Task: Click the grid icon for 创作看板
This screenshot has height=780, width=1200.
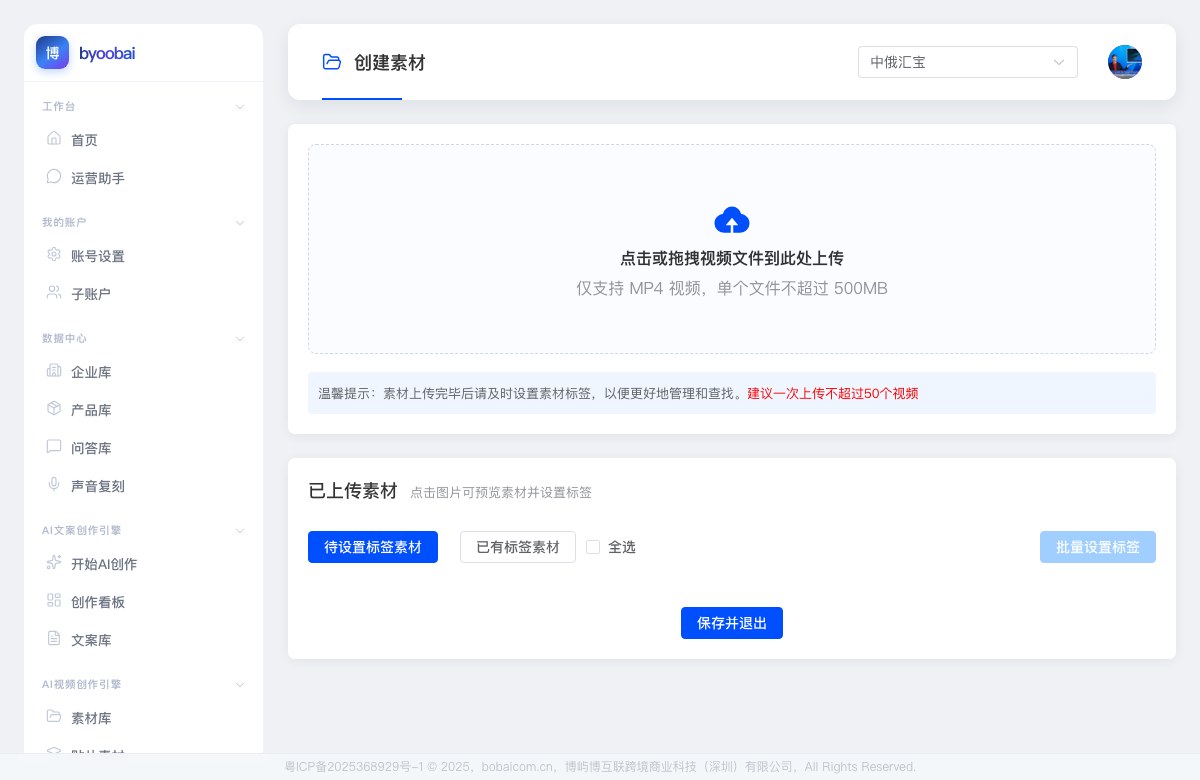Action: 54,600
